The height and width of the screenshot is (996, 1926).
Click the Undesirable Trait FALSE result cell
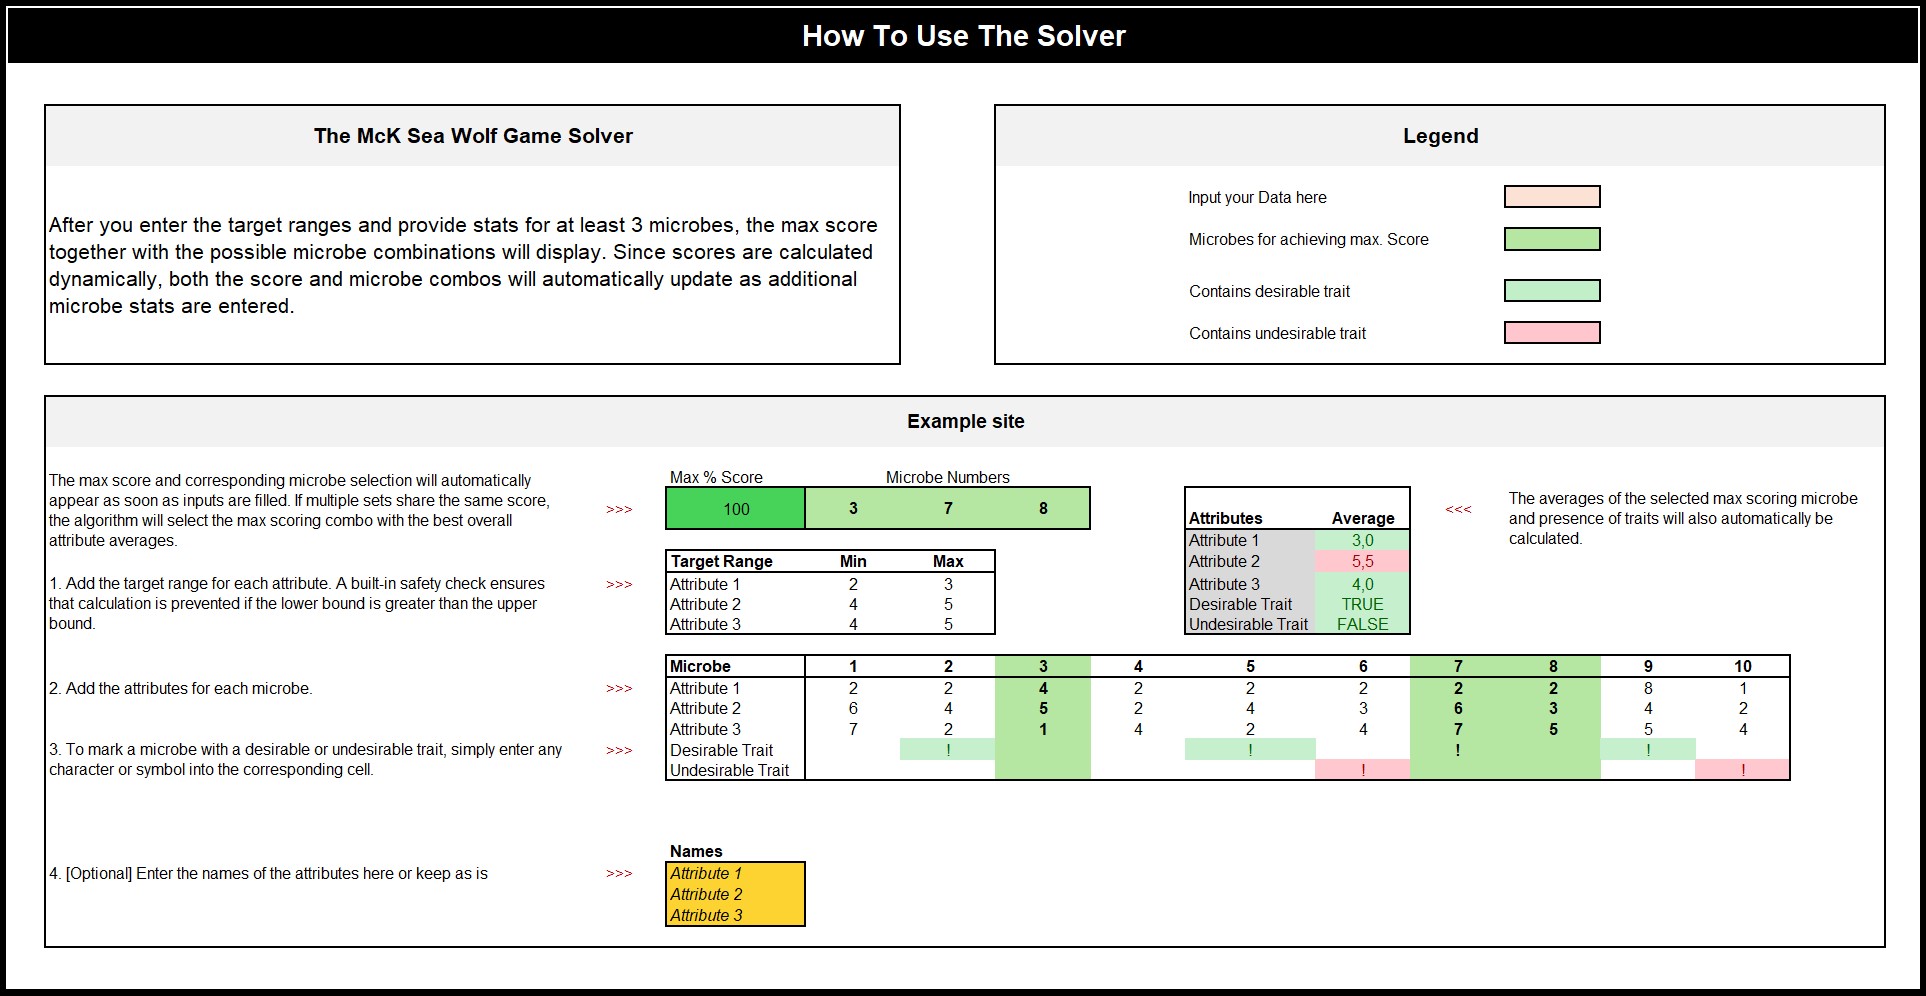tap(1362, 624)
